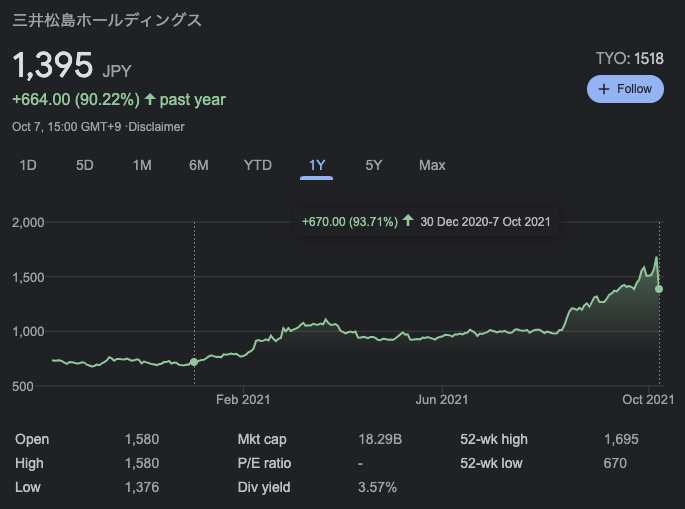
Task: Click the Div yield value 3.57%
Action: click(x=377, y=487)
